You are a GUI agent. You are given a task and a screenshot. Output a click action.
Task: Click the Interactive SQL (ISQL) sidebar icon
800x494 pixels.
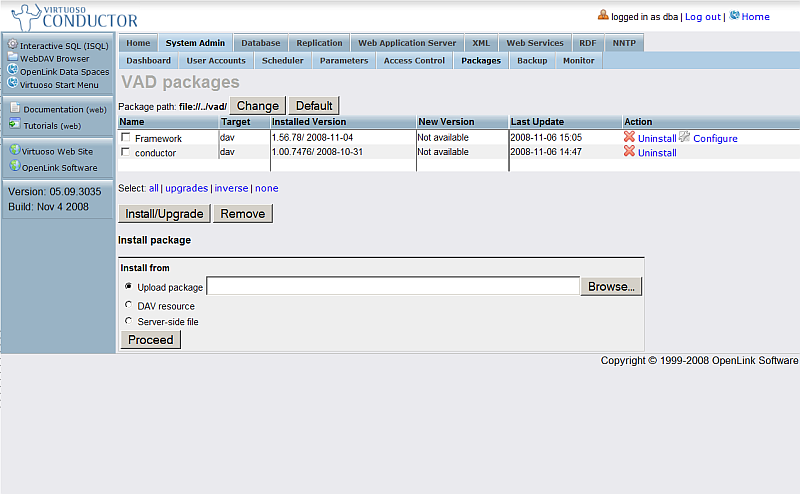point(13,45)
